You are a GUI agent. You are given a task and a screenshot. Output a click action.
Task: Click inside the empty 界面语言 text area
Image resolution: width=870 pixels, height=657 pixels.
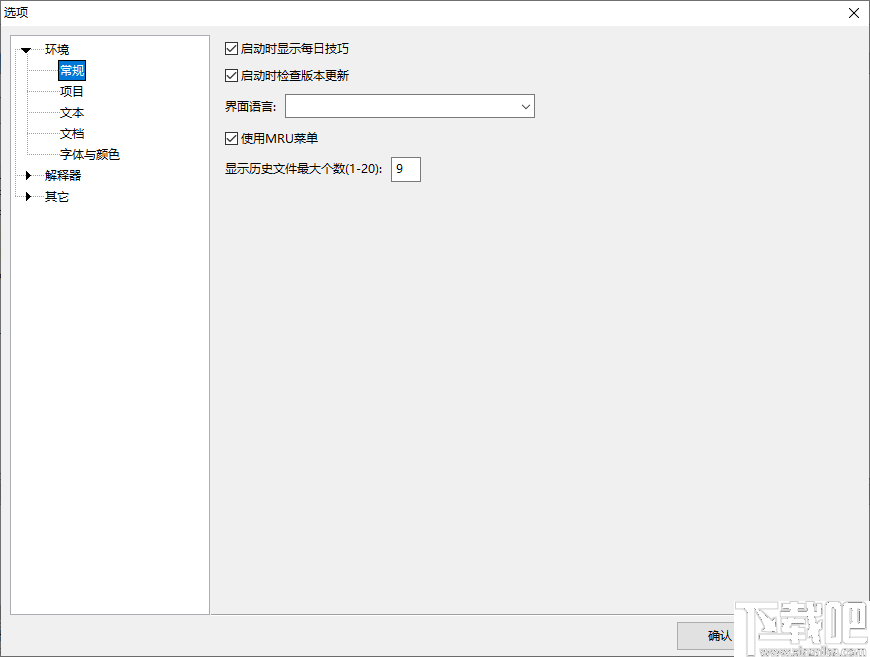click(x=400, y=106)
